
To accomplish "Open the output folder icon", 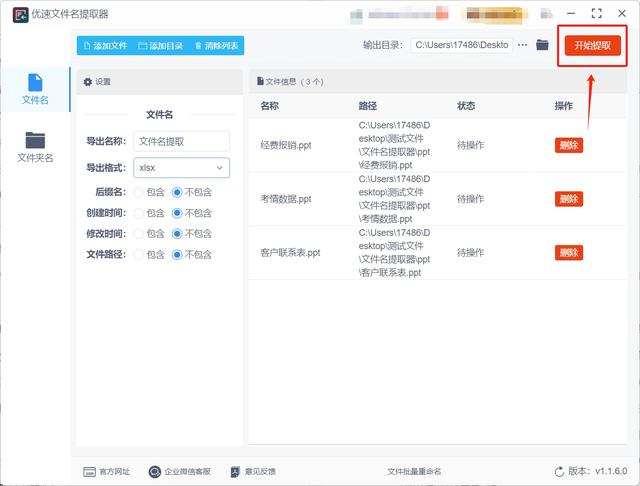I will (542, 44).
